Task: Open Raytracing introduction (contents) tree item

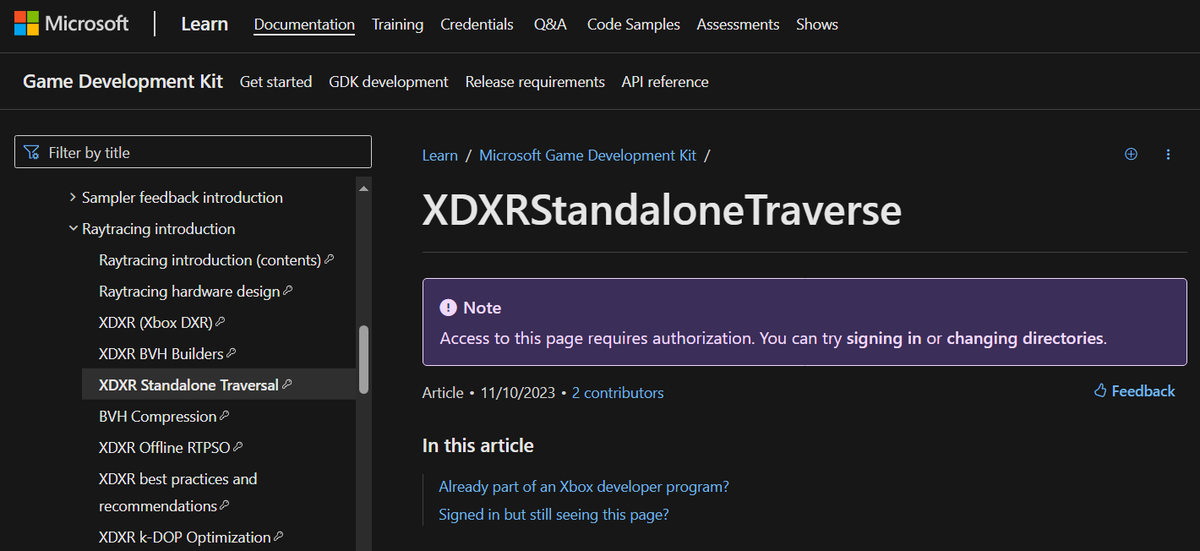Action: [x=210, y=260]
